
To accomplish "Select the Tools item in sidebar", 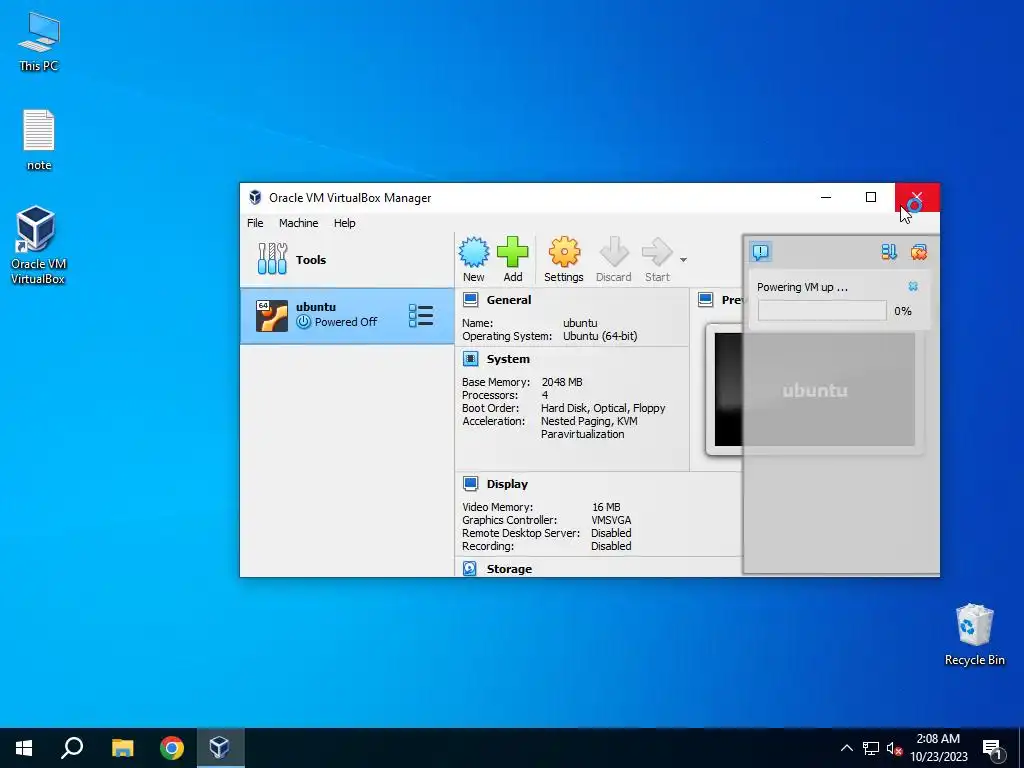I will point(347,259).
